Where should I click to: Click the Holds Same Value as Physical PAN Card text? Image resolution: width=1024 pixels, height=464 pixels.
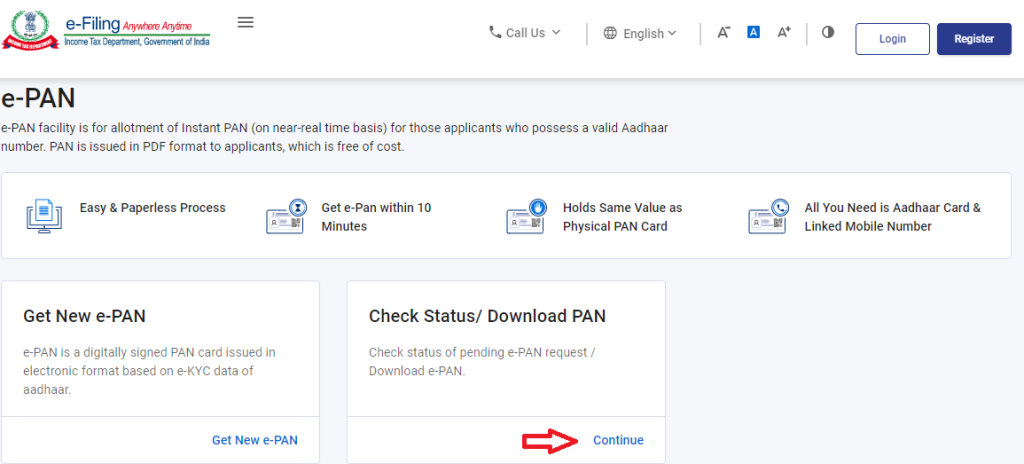(622, 217)
